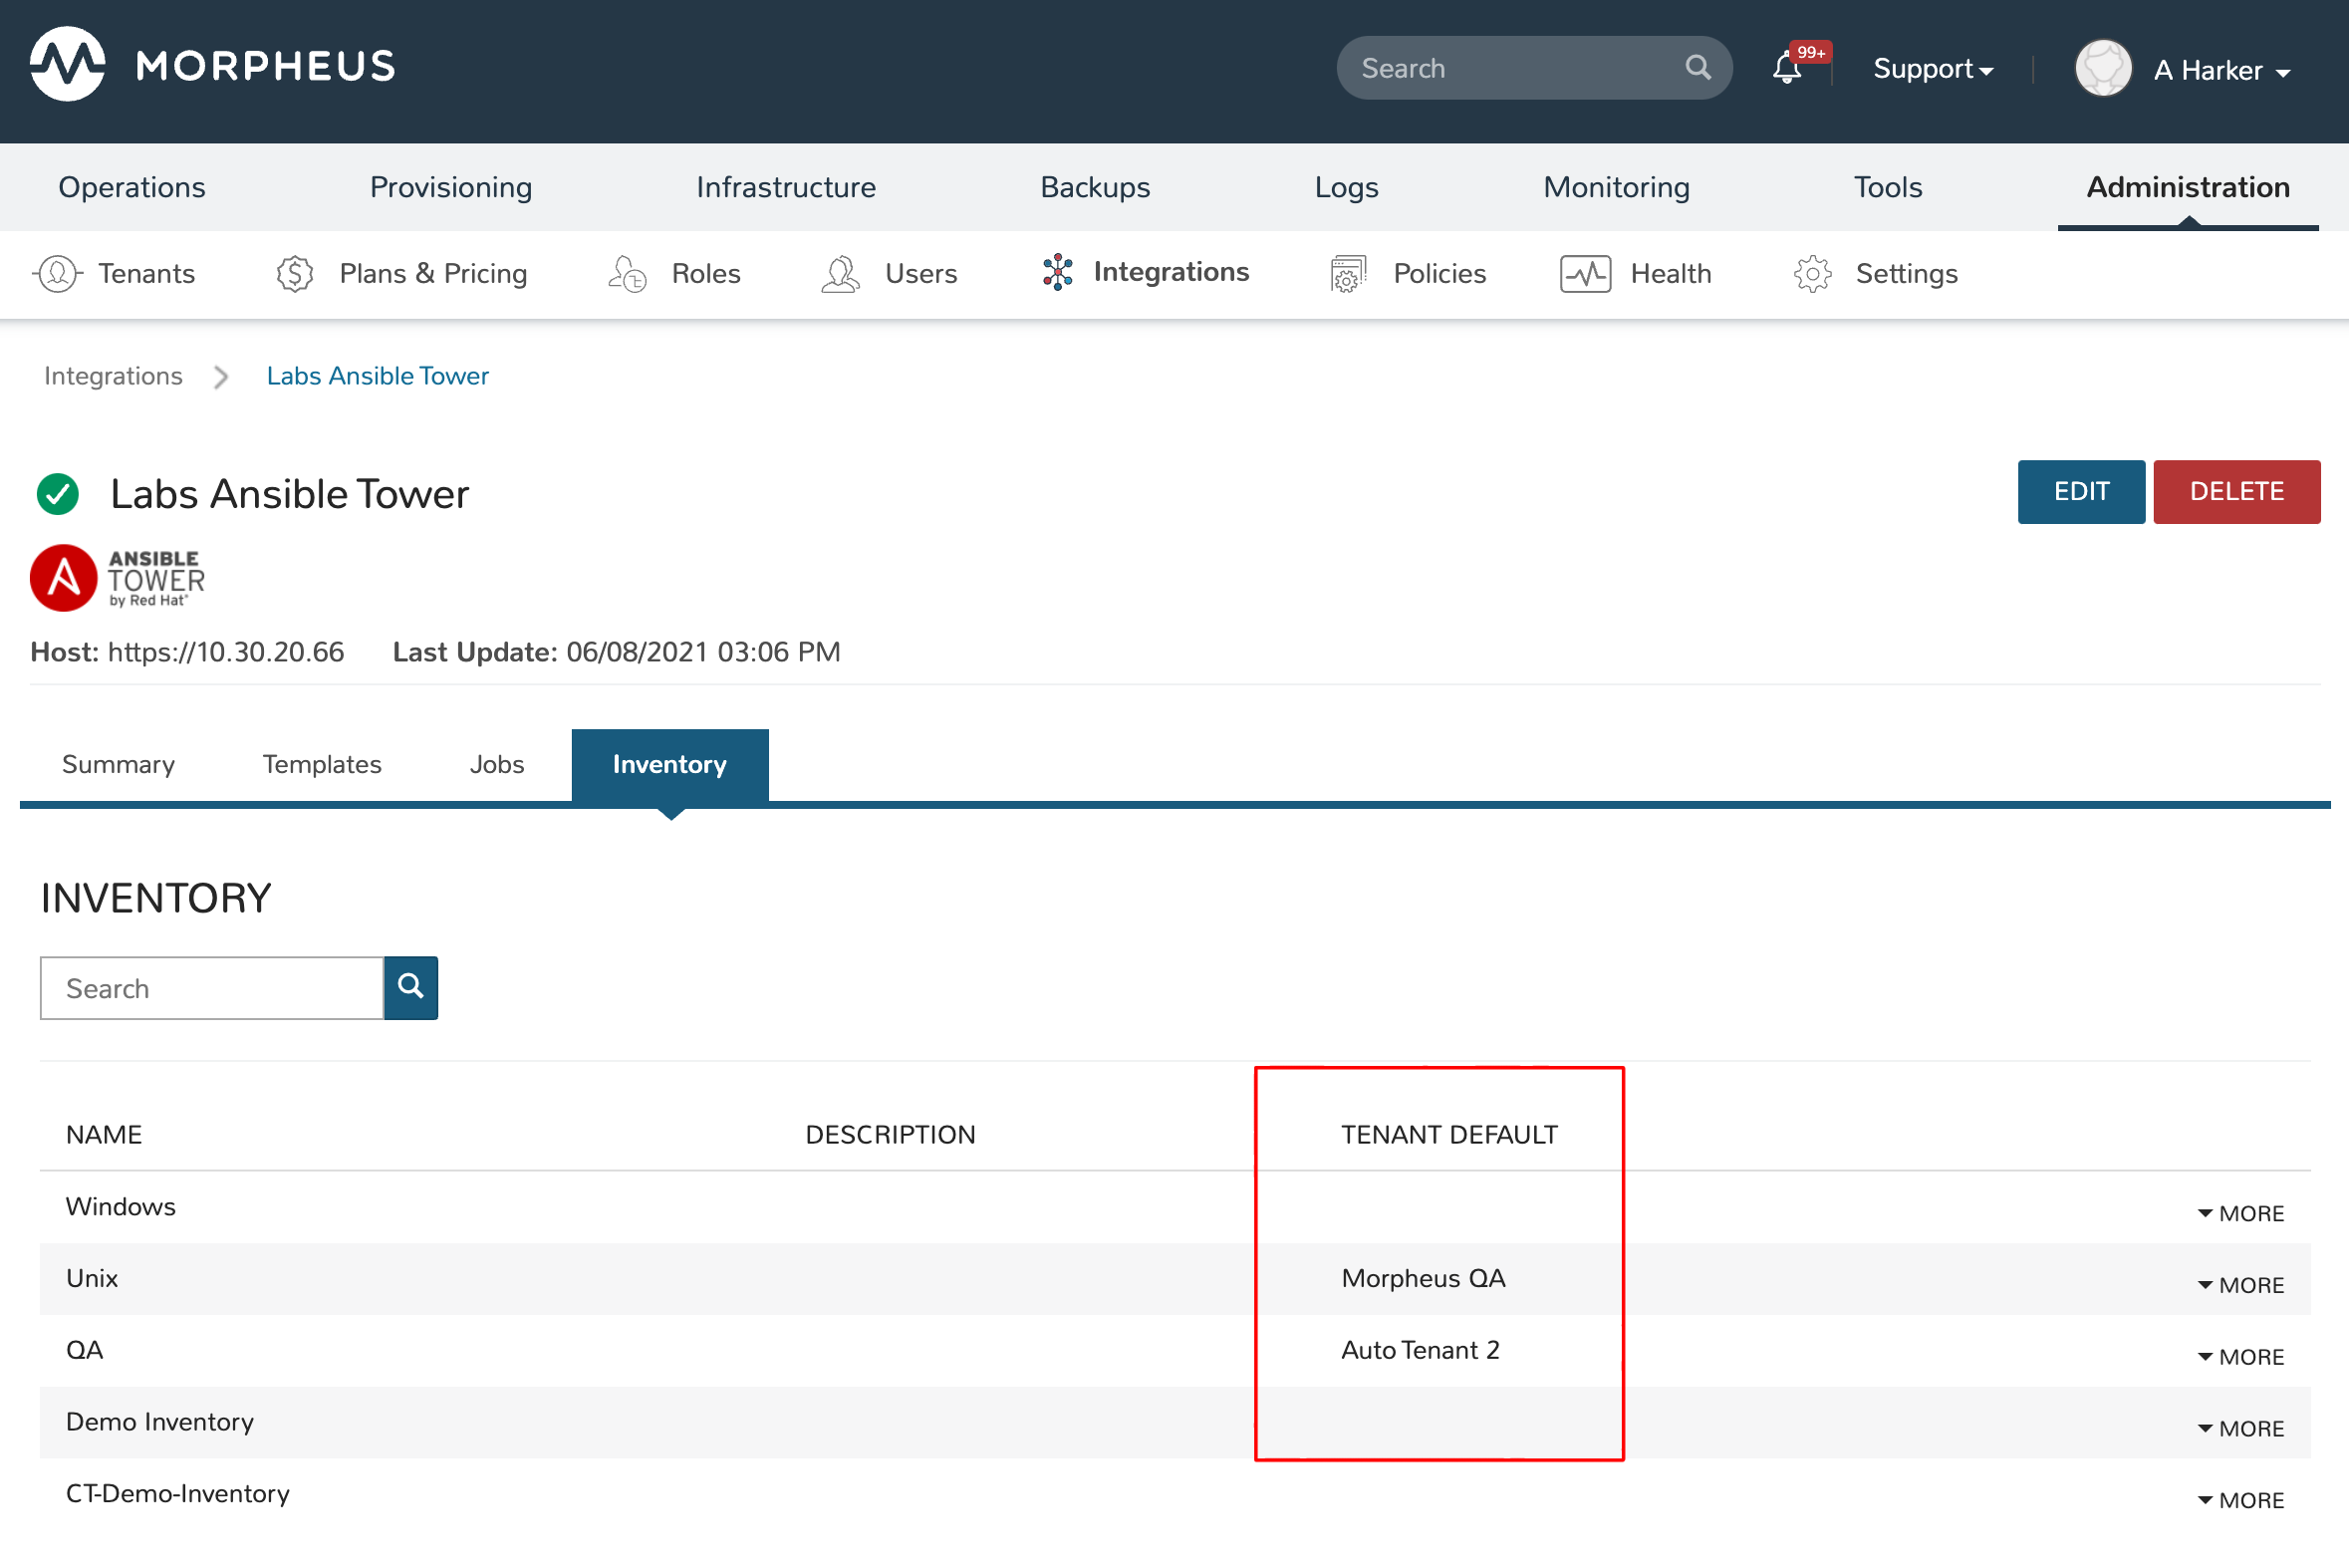Click the Morpheus logo icon
The width and height of the screenshot is (2349, 1568).
(67, 65)
